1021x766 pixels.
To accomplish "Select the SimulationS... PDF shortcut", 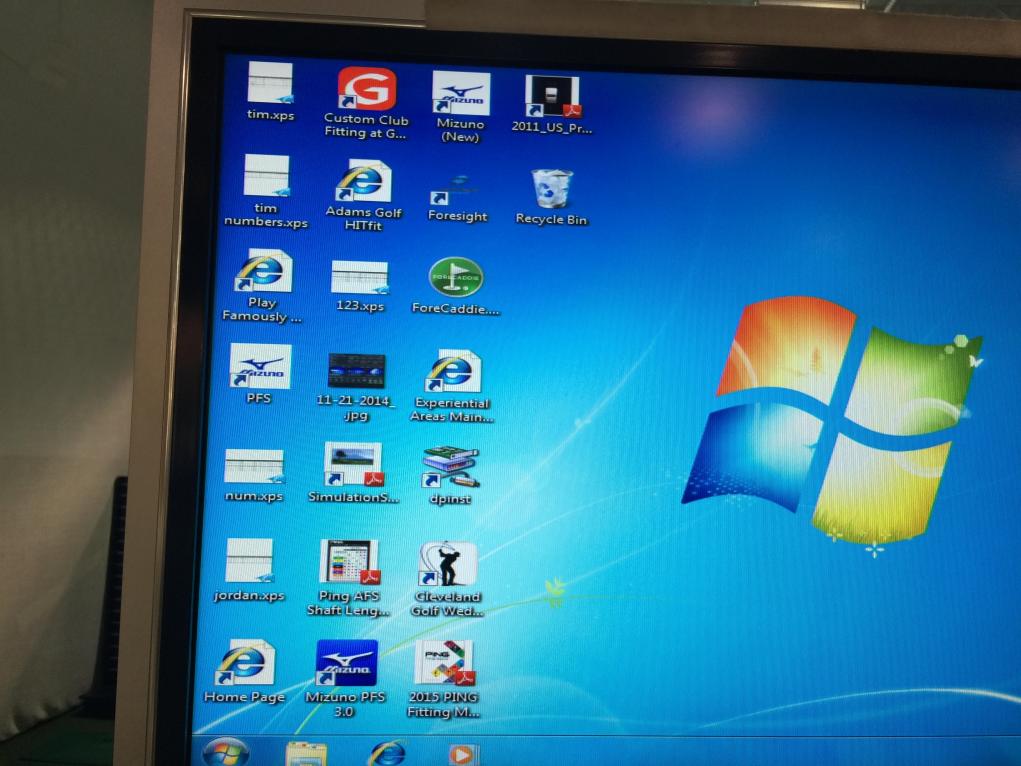I will (x=354, y=465).
